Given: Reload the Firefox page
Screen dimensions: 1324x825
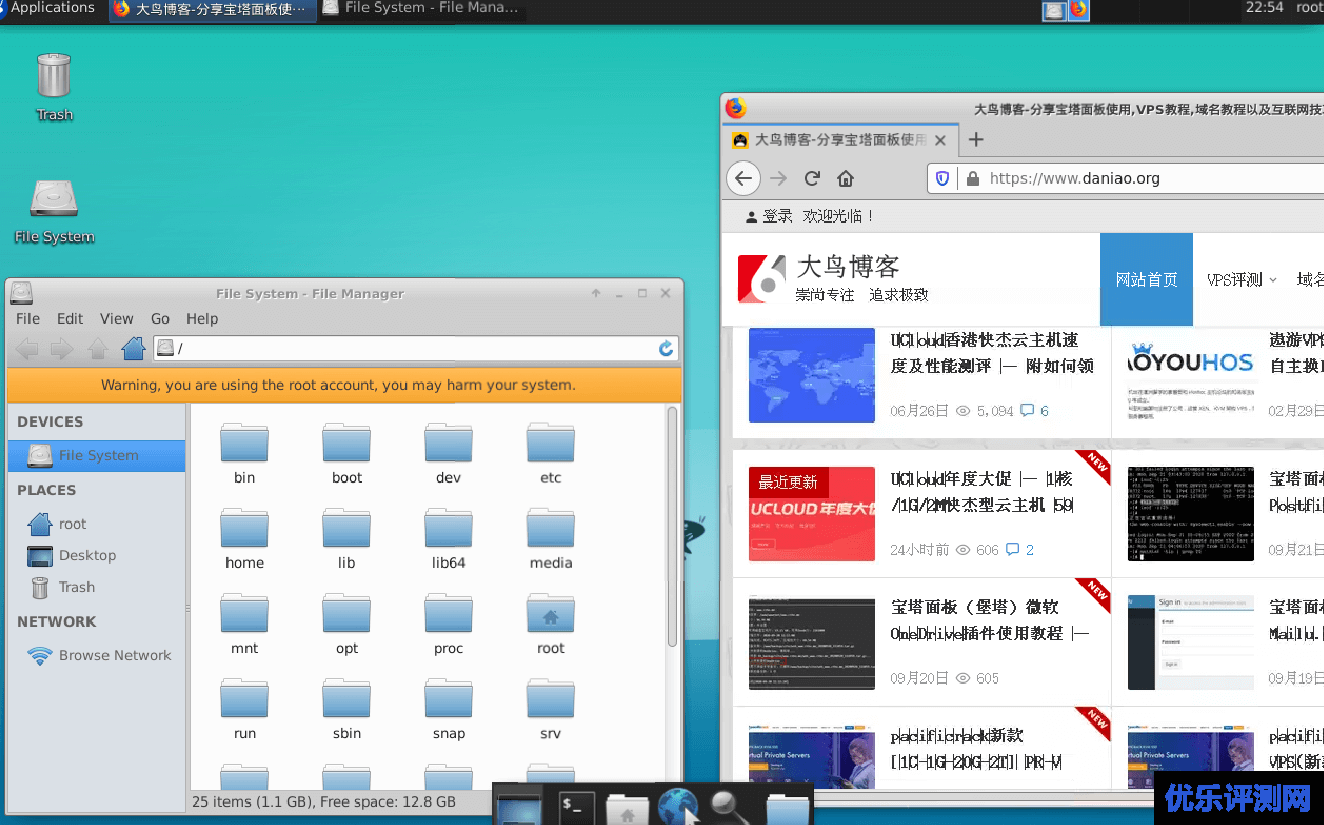Looking at the screenshot, I should [812, 179].
